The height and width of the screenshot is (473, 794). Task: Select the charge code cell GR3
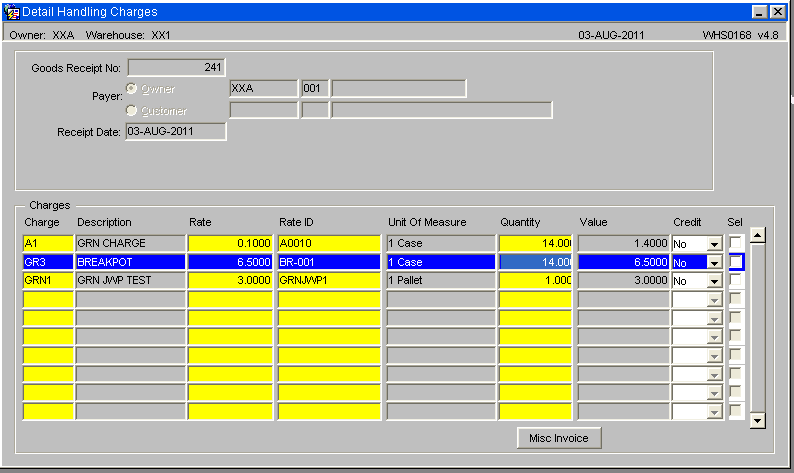click(x=48, y=262)
